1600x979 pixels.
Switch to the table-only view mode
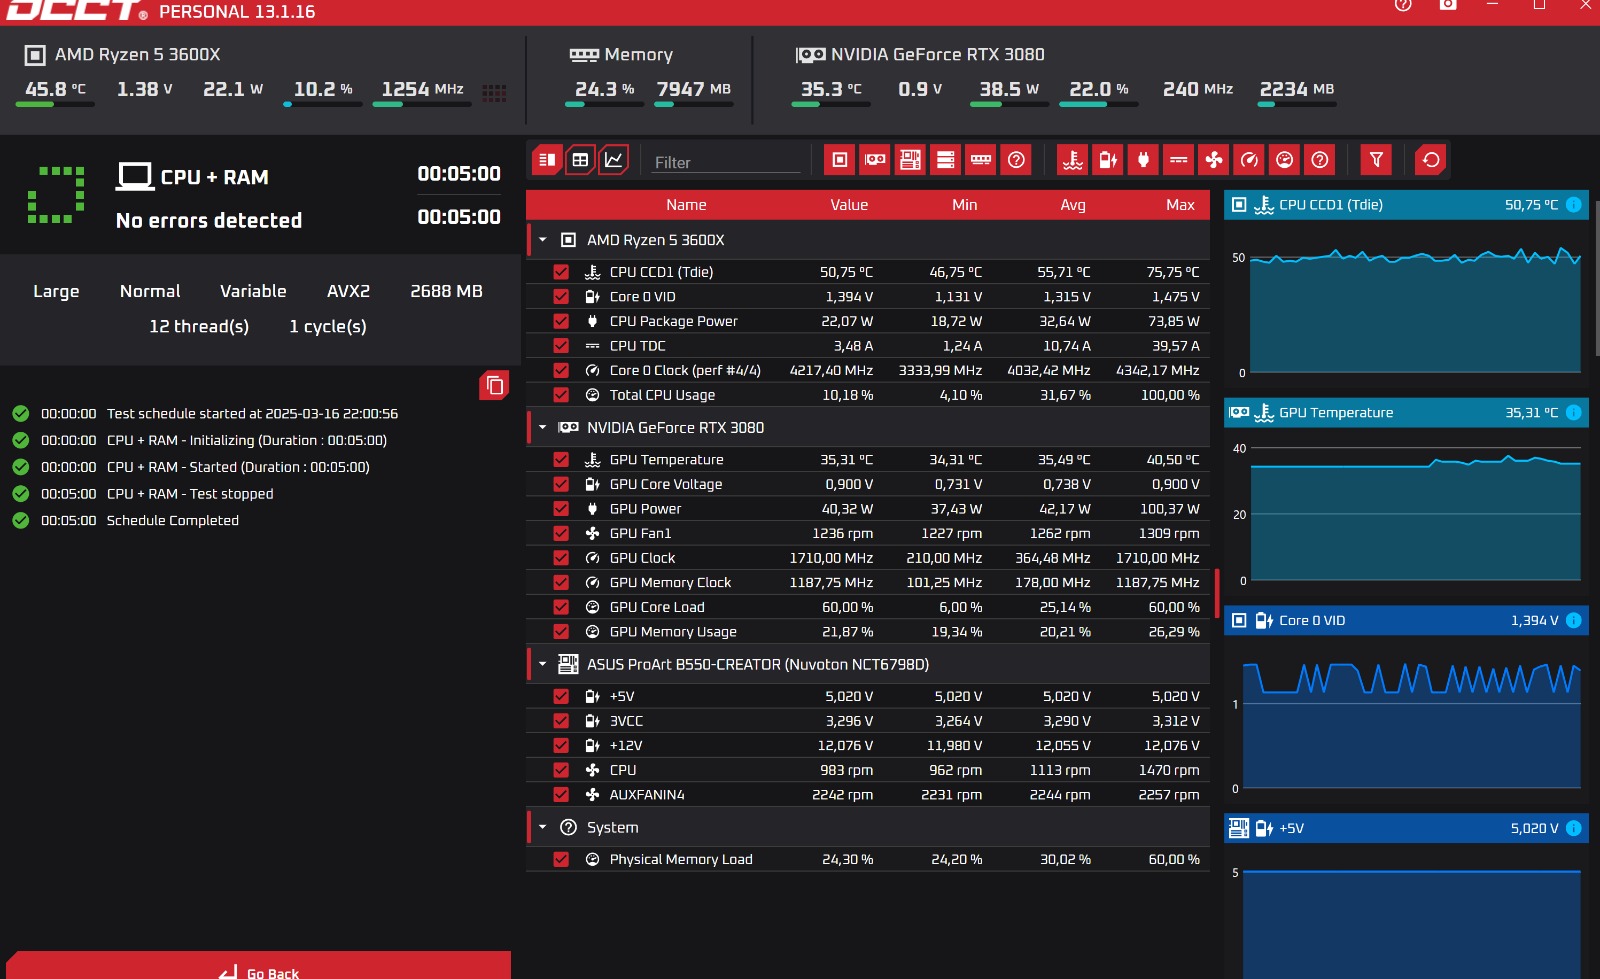click(x=580, y=160)
